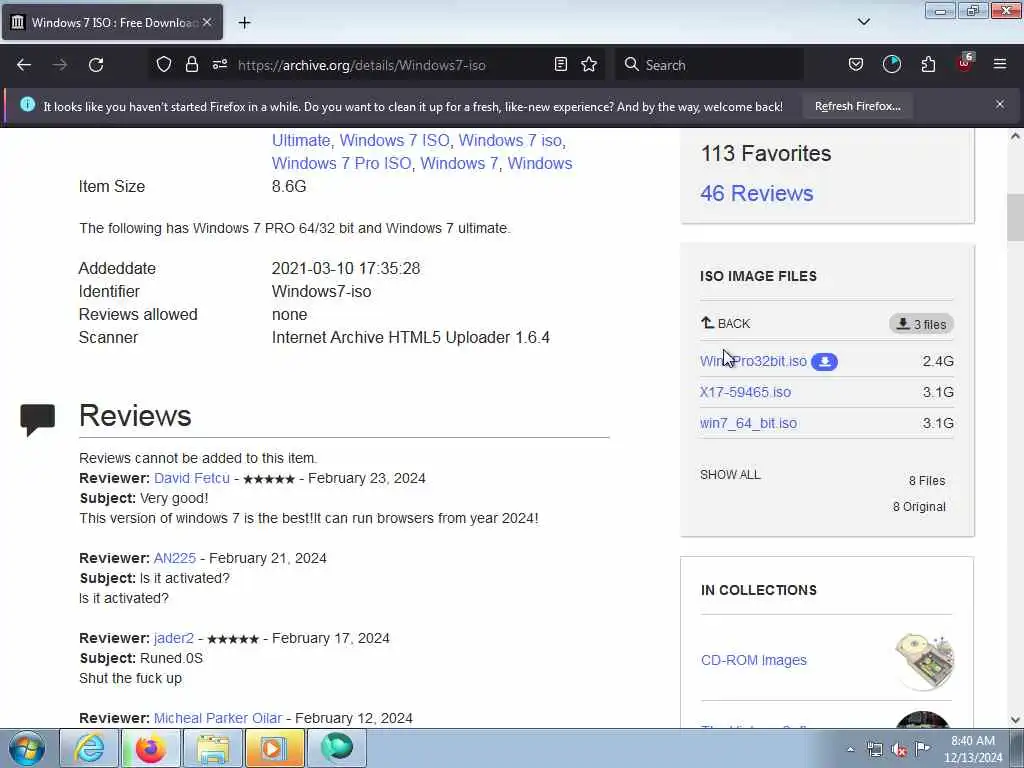This screenshot has height=768, width=1024.
Task: Click the Refresh Firefox... button
Action: 857,106
